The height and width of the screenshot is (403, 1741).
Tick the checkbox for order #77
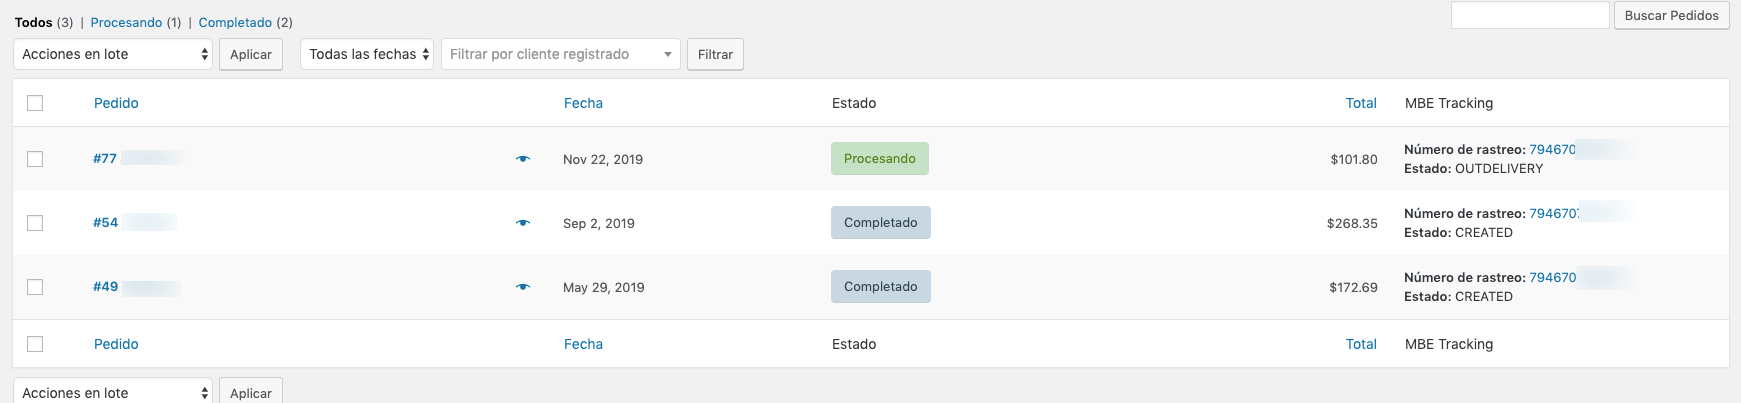coord(35,159)
